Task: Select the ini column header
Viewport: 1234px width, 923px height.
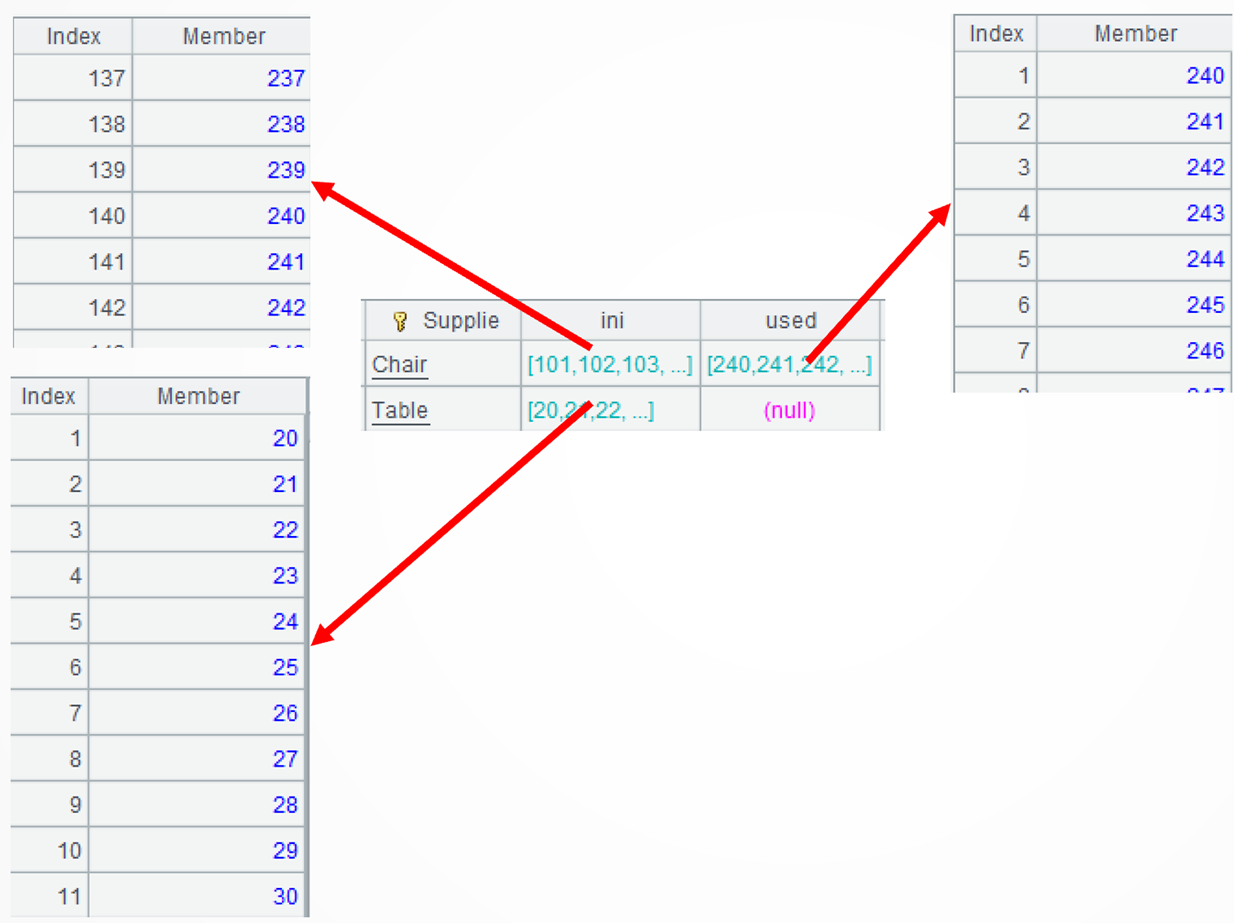Action: (x=611, y=321)
